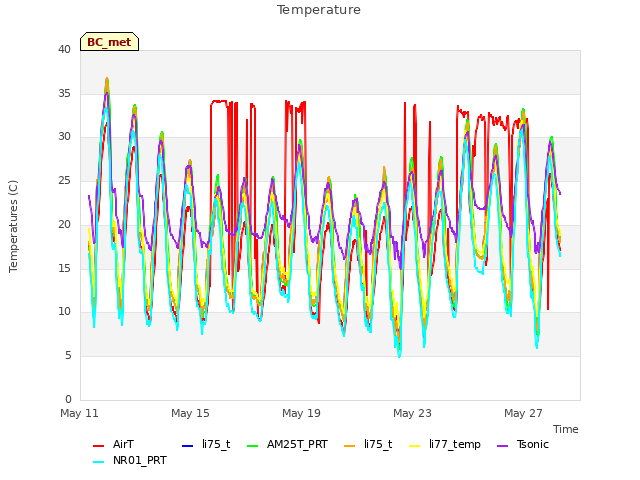Image resolution: width=640 pixels, height=480 pixels.
Task: Click the yellow li77_temp legend swatch
Action: tap(415, 445)
